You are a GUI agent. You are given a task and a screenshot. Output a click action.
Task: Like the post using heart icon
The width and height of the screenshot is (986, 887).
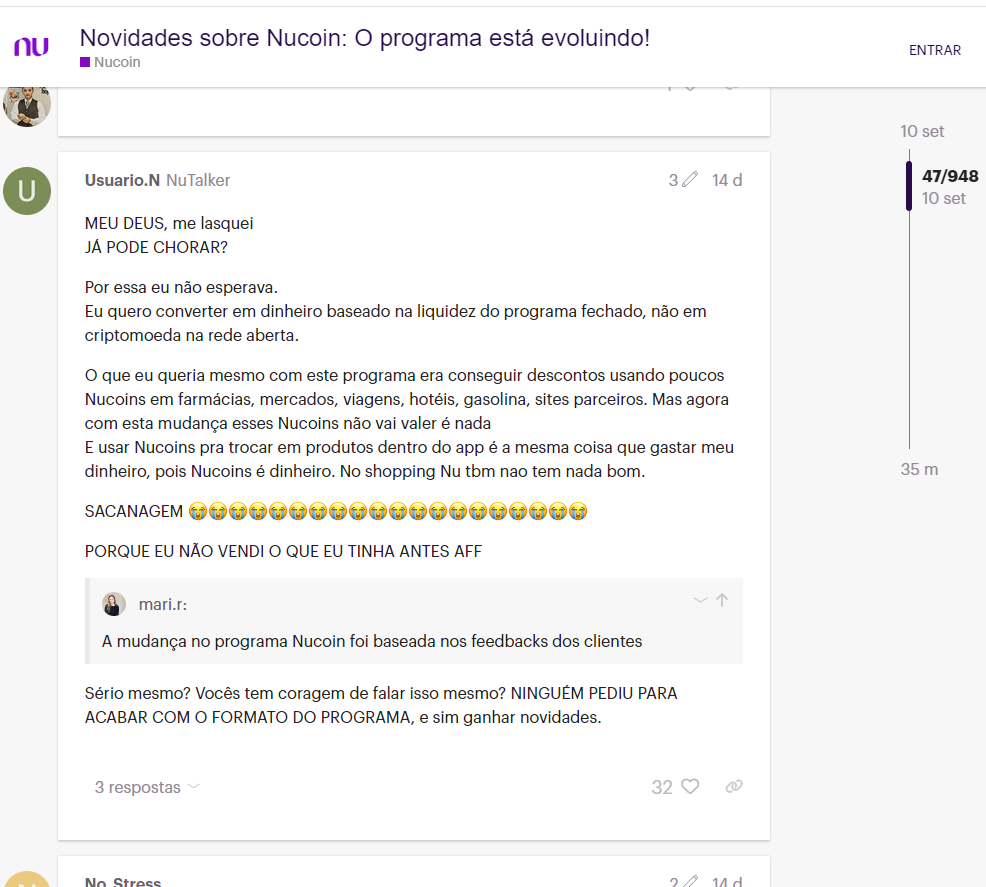[x=690, y=786]
